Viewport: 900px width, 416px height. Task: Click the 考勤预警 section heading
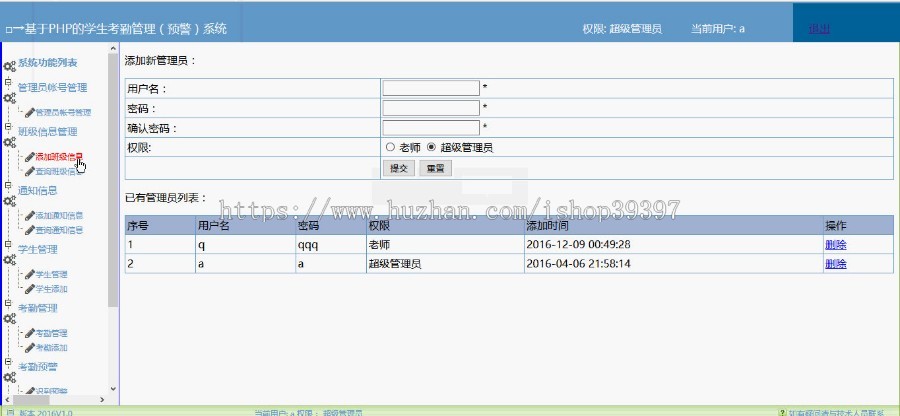click(x=38, y=366)
